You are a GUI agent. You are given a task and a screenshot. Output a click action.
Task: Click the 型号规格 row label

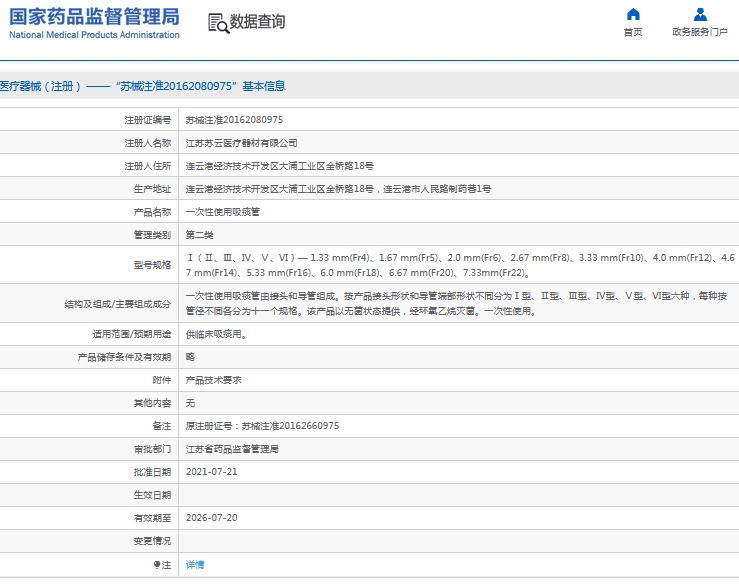pos(152,265)
